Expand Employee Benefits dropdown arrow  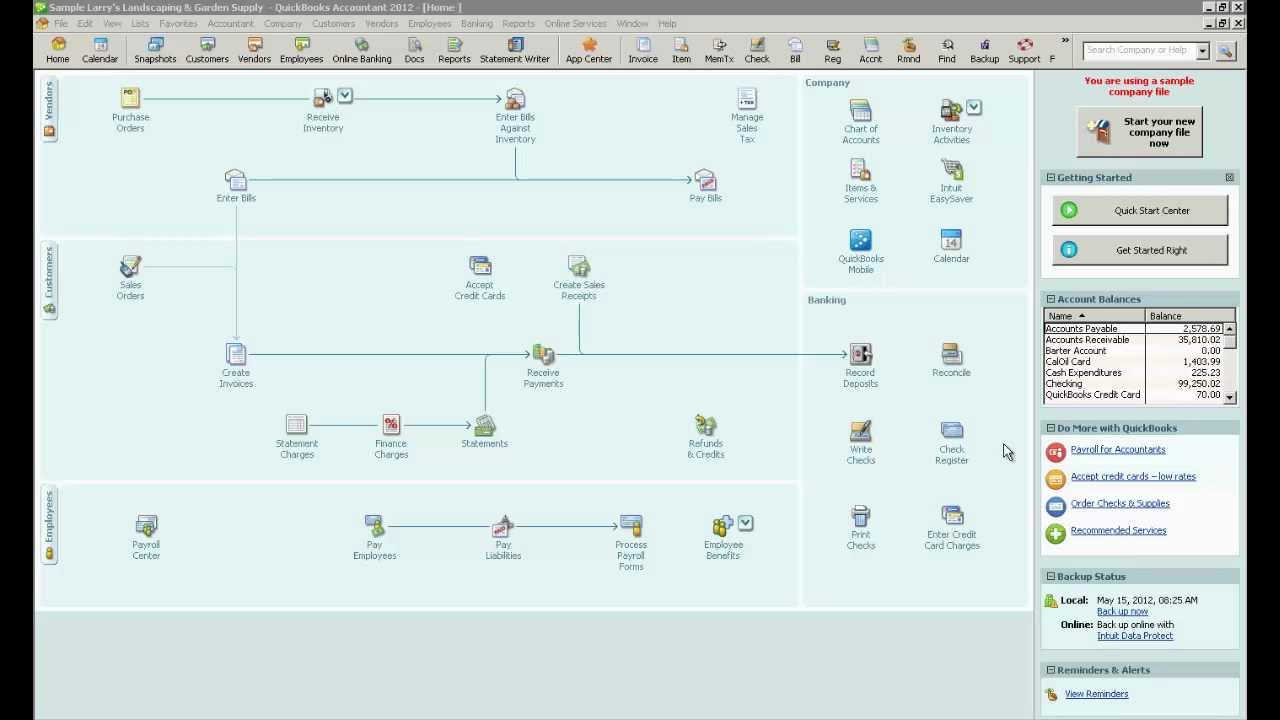tap(746, 523)
